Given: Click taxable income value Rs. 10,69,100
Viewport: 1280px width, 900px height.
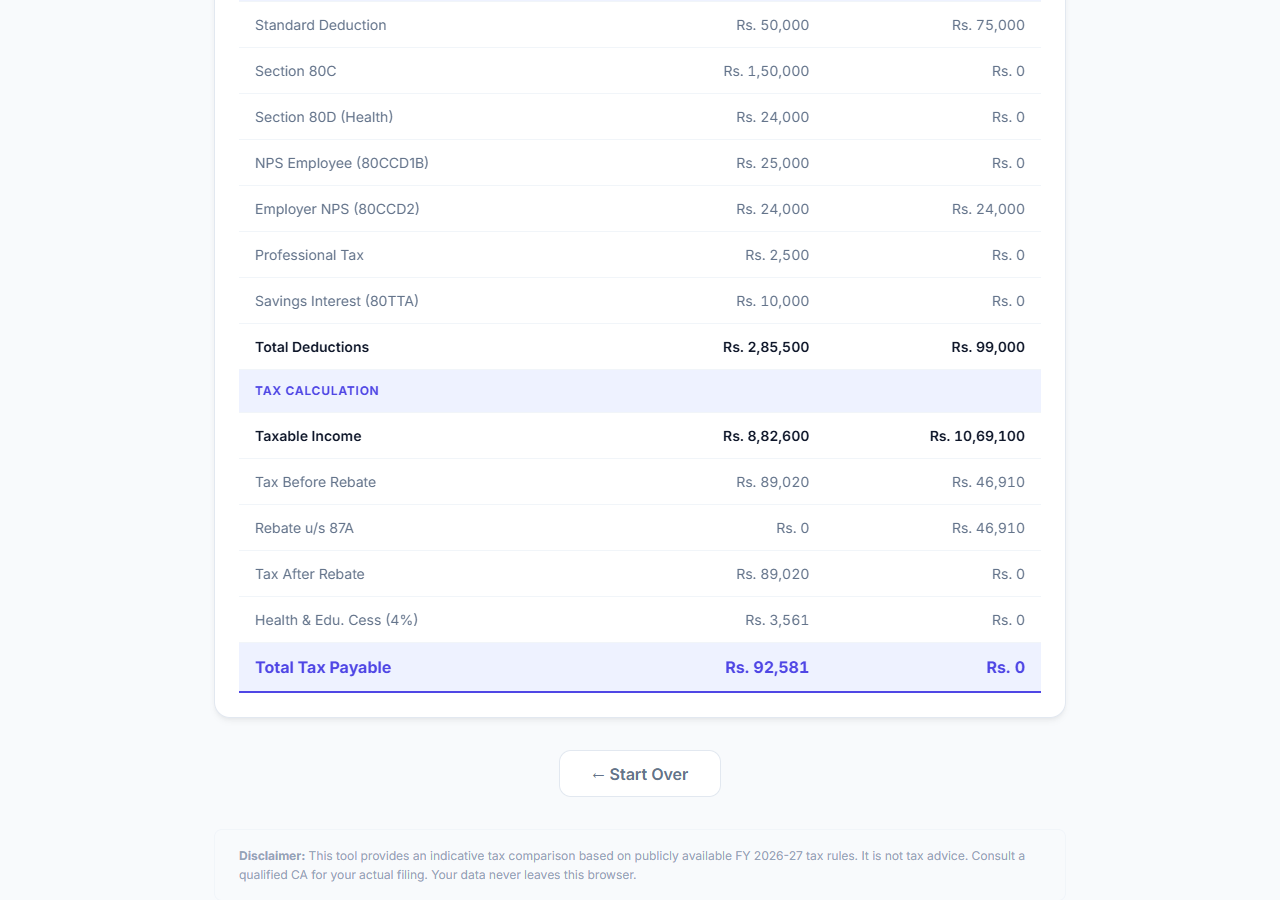Looking at the screenshot, I should (977, 436).
